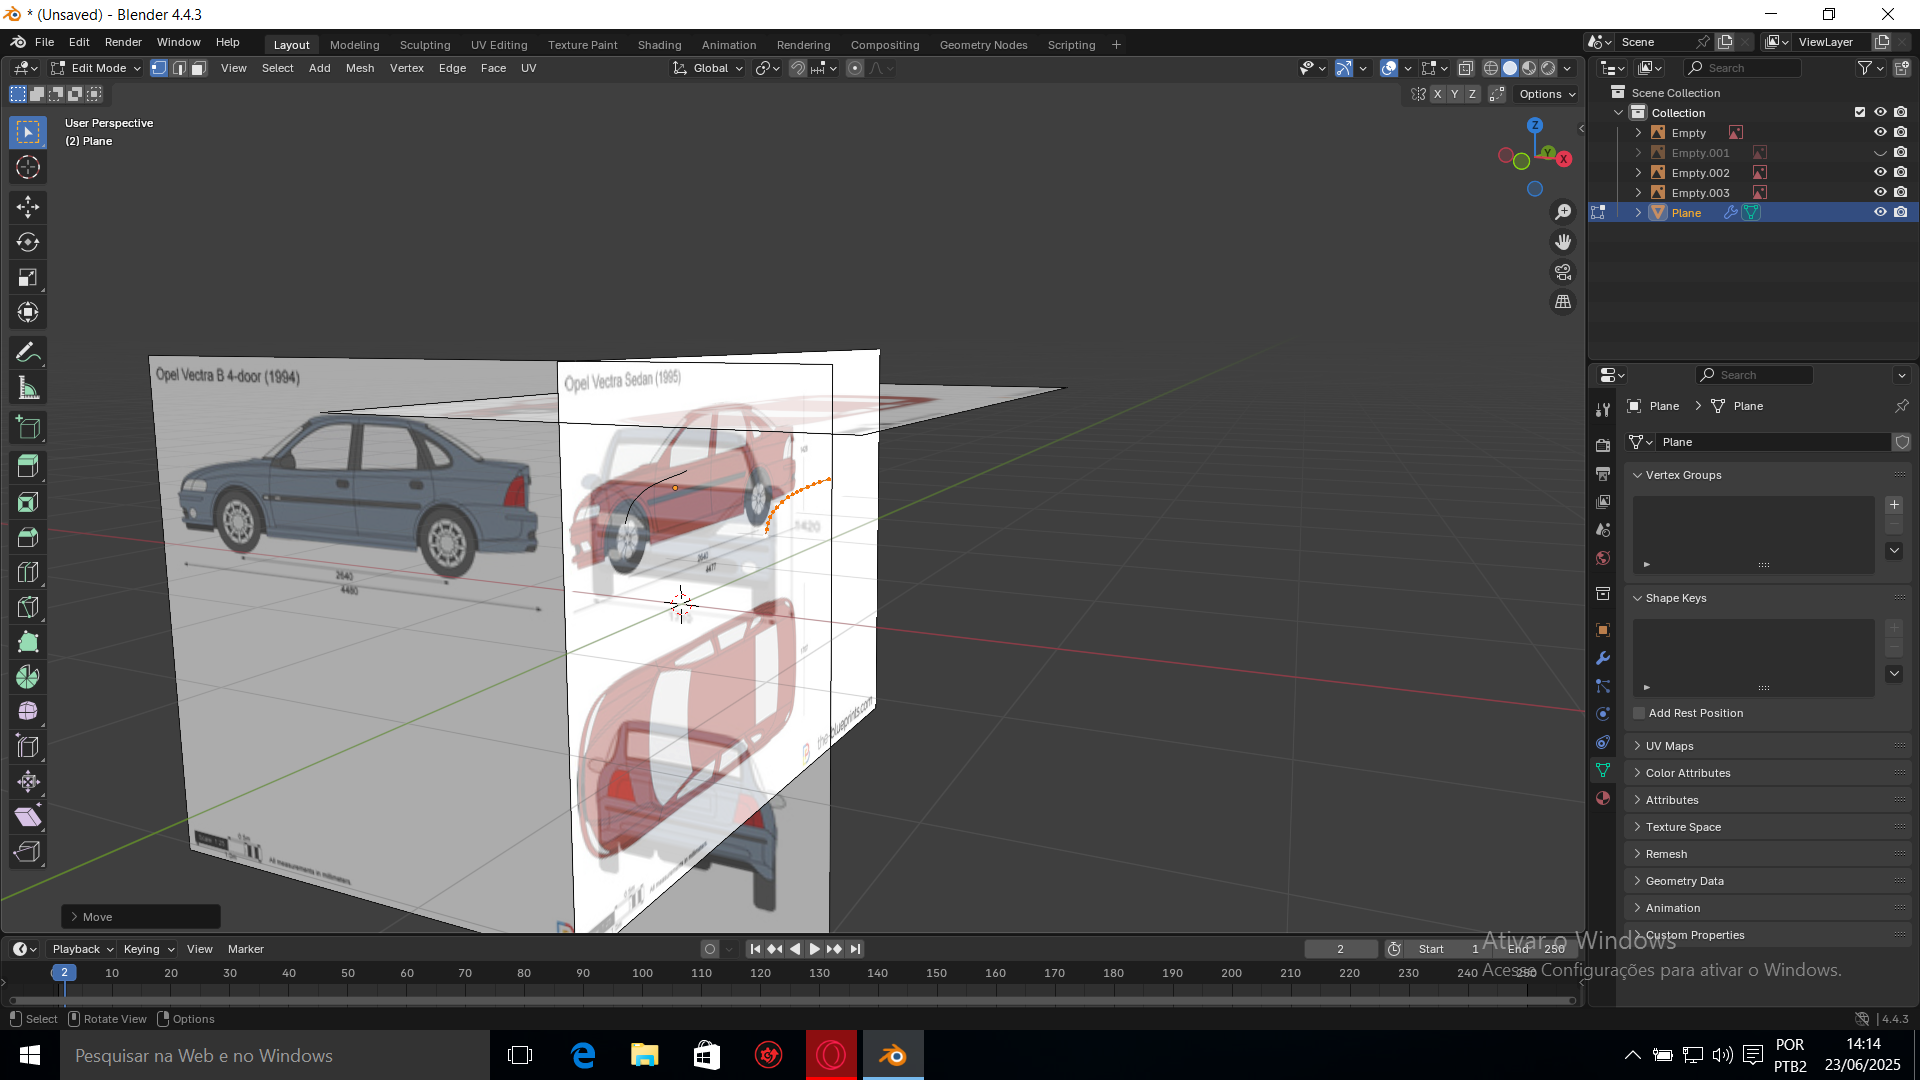Choose the Annotate pencil tool
The height and width of the screenshot is (1080, 1920).
click(x=28, y=352)
